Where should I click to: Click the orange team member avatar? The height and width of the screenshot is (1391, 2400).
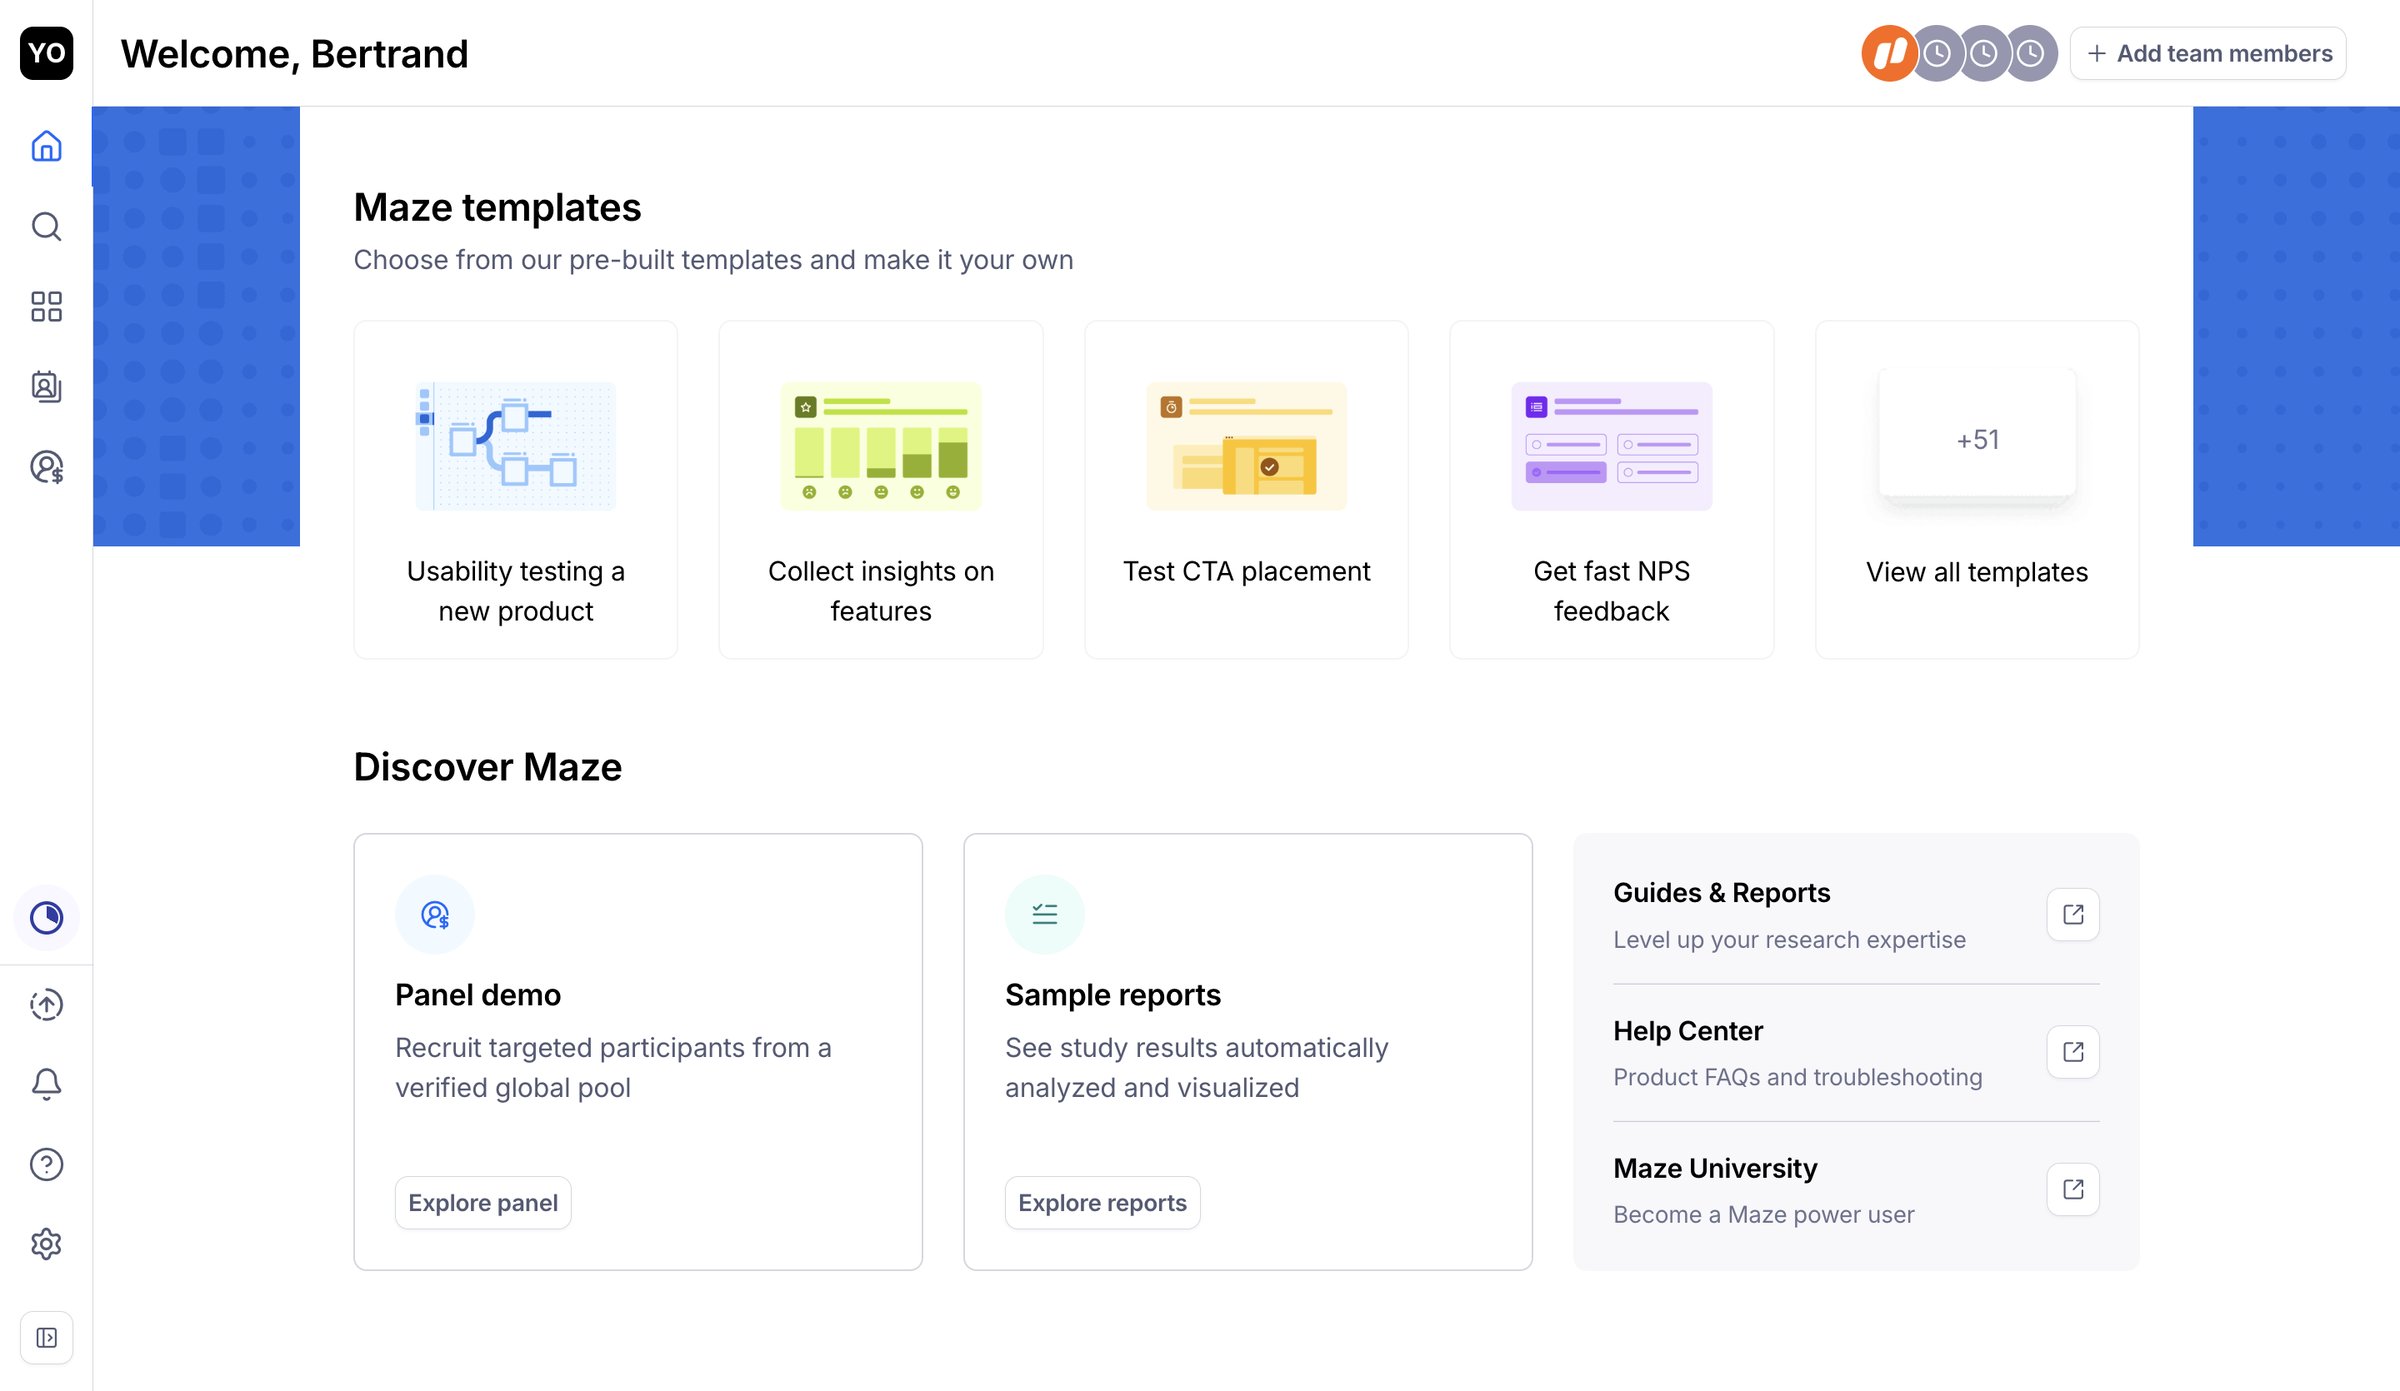[x=1888, y=53]
